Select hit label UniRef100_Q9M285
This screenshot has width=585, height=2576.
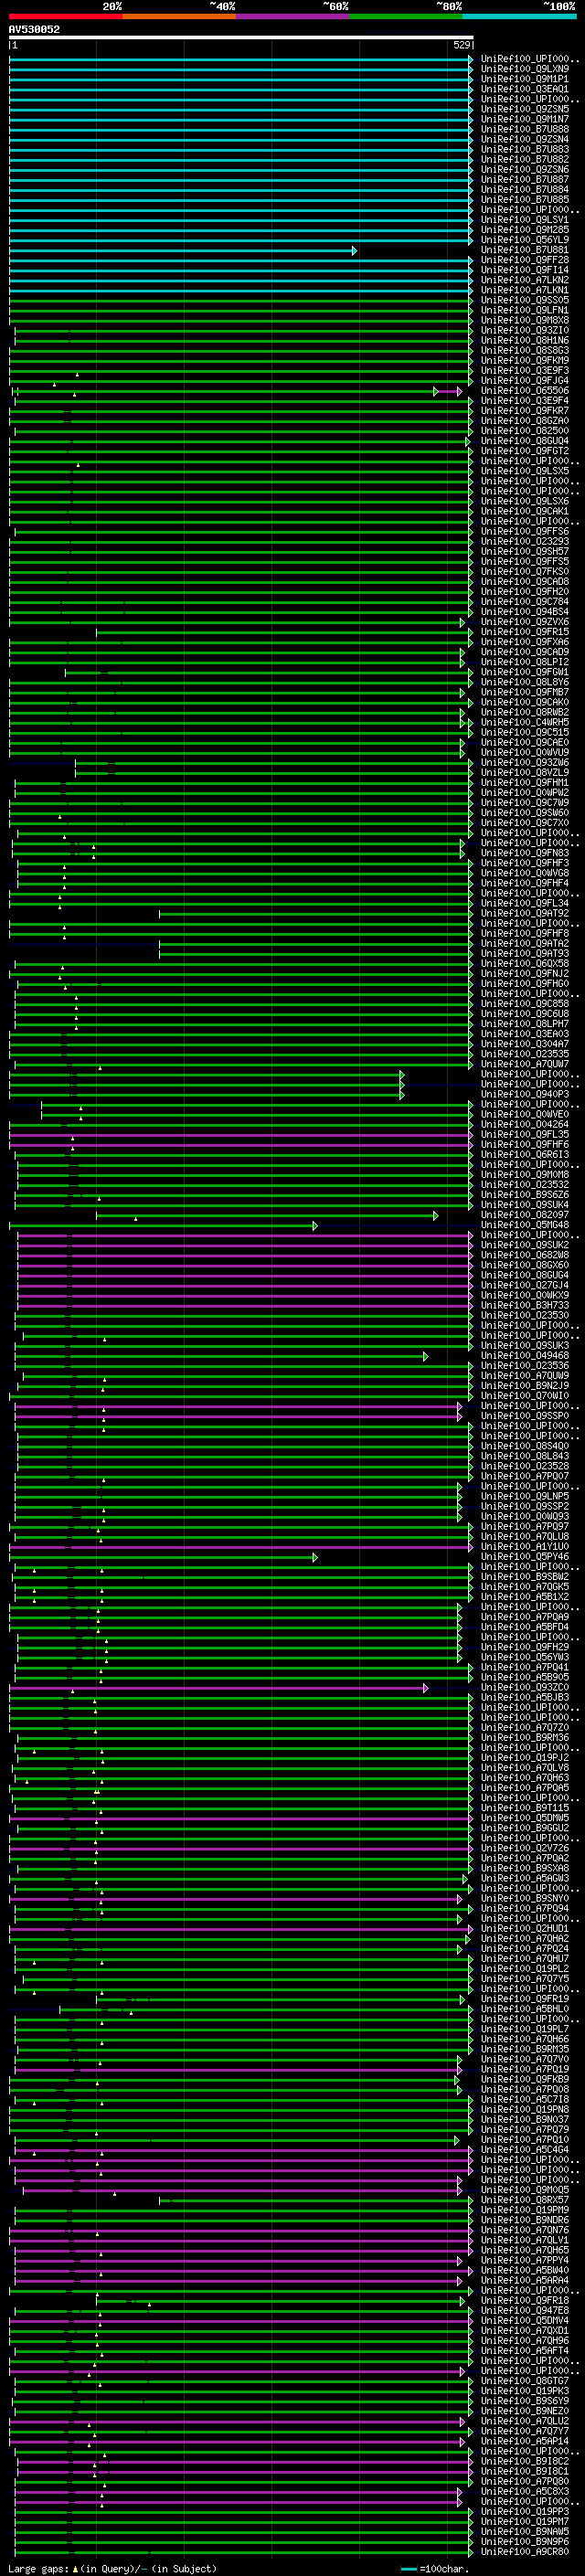coord(525,230)
